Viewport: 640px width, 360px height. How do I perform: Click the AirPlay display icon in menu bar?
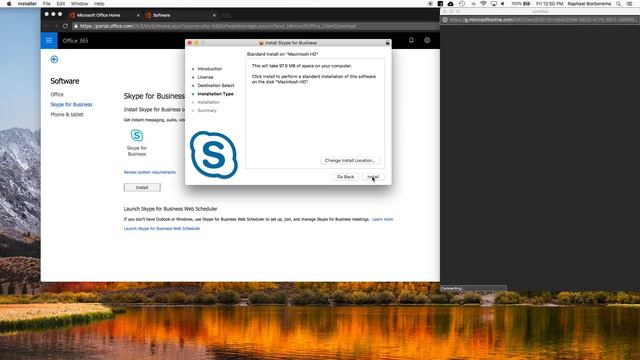click(494, 4)
